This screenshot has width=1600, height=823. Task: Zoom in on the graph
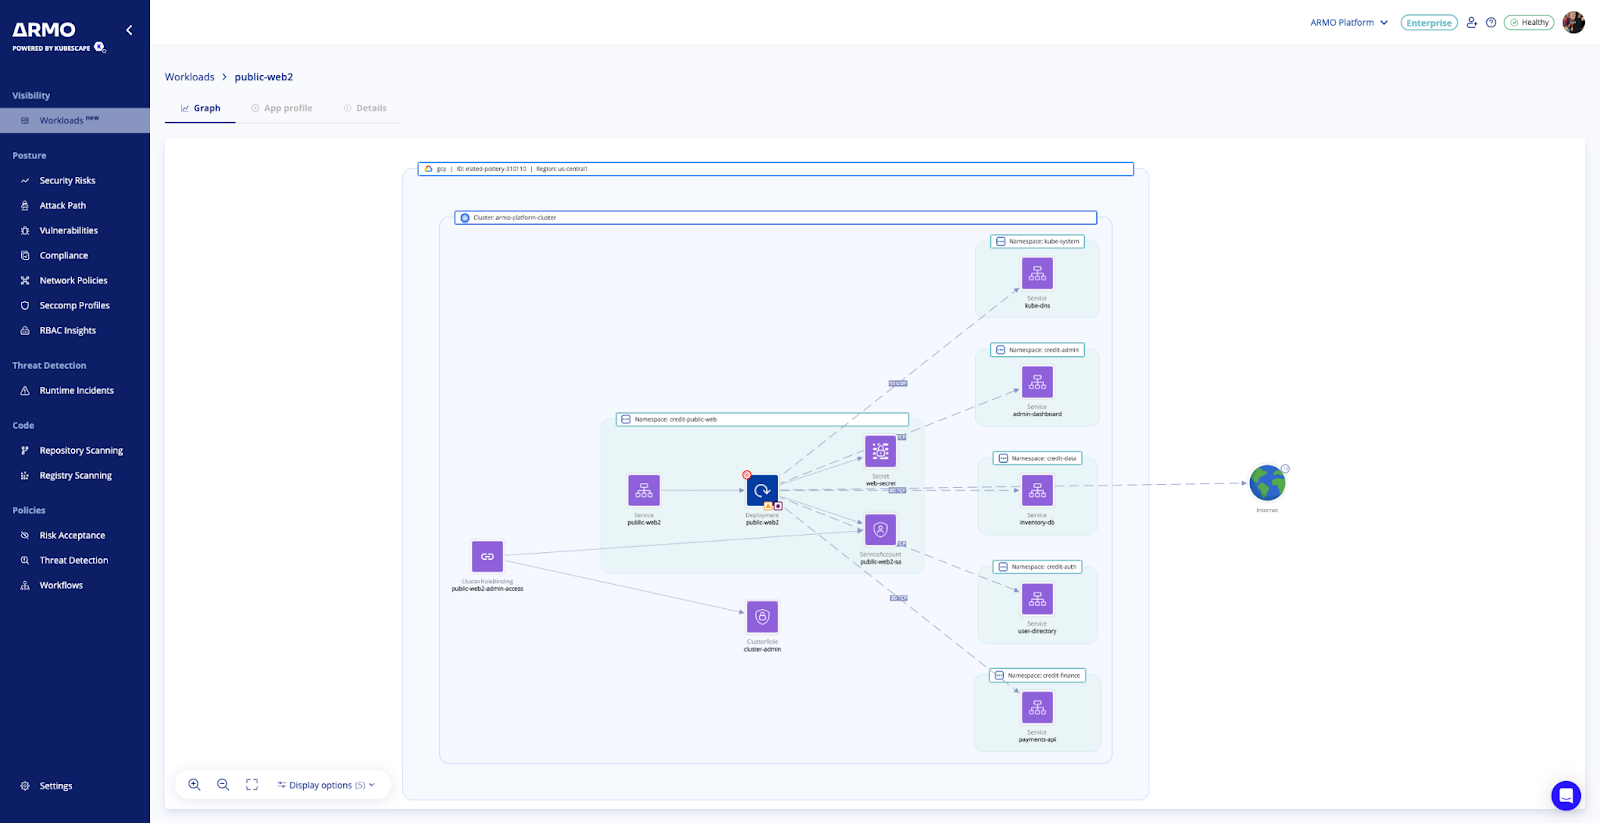point(195,785)
